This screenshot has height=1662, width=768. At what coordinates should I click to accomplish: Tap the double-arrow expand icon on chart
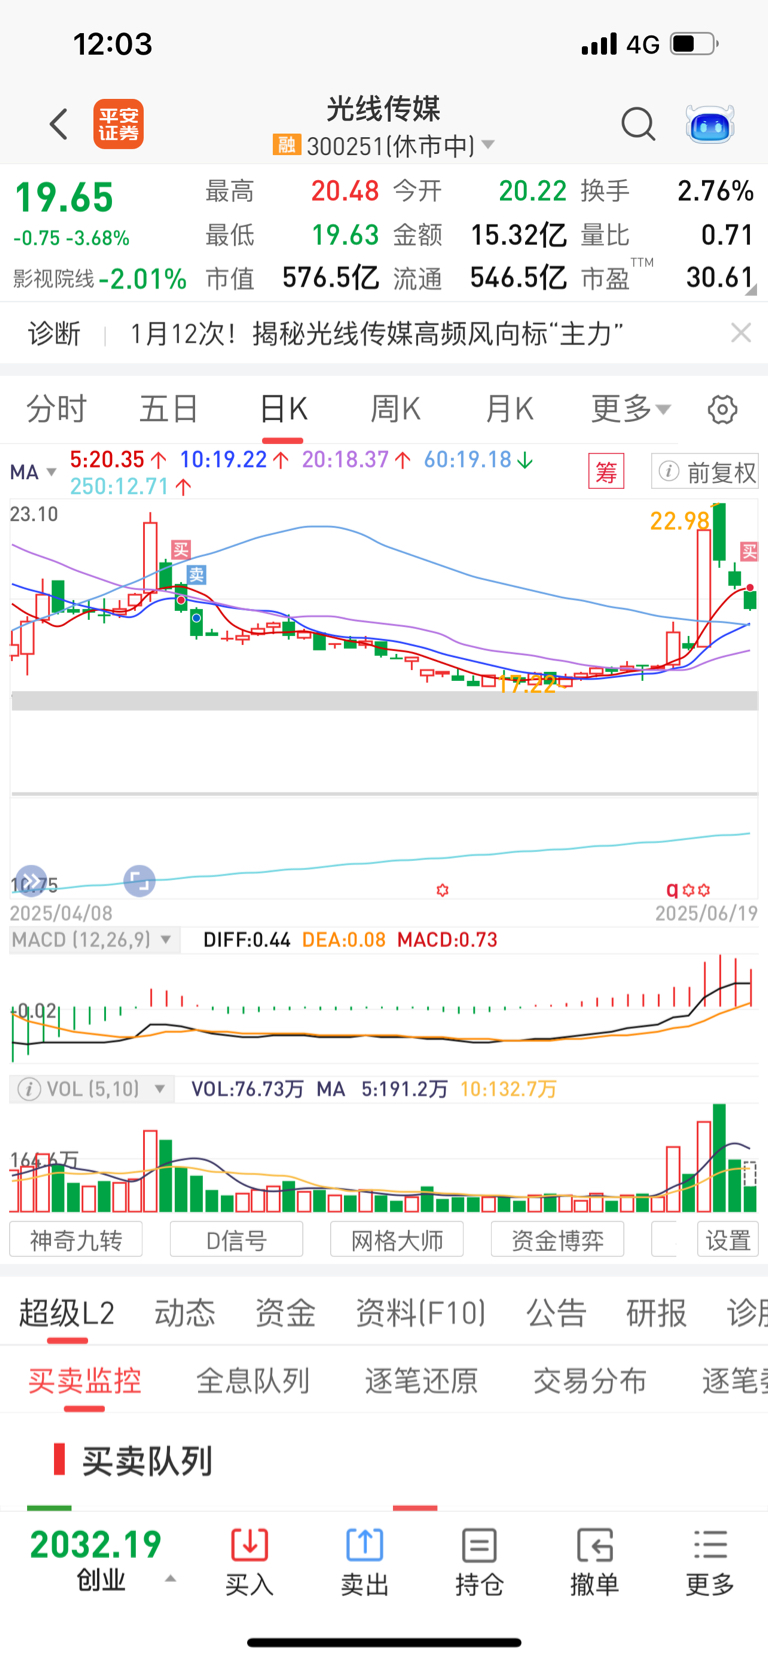[x=31, y=881]
